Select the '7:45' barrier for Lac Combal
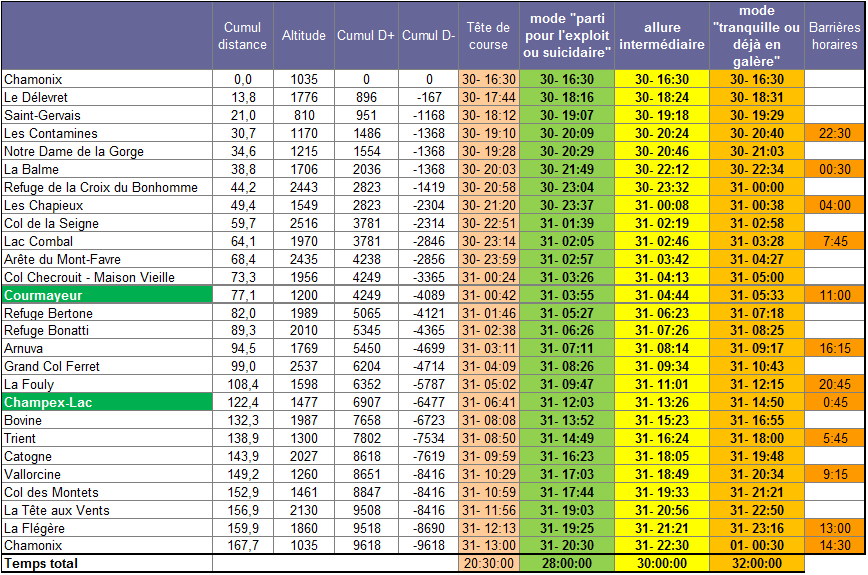The width and height of the screenshot is (868, 575). (834, 241)
